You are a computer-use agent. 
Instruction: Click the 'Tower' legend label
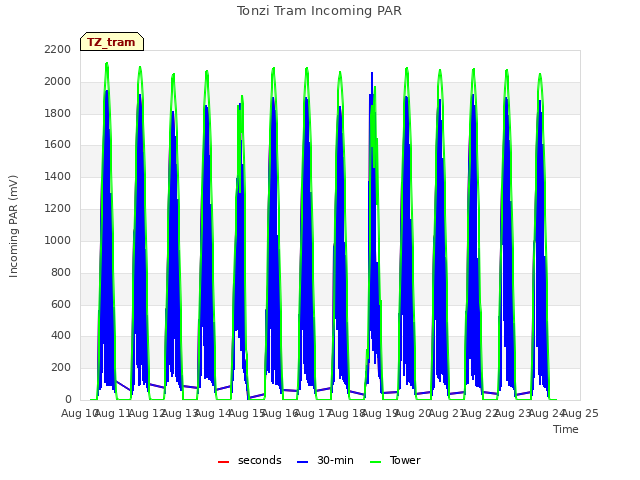(x=405, y=460)
